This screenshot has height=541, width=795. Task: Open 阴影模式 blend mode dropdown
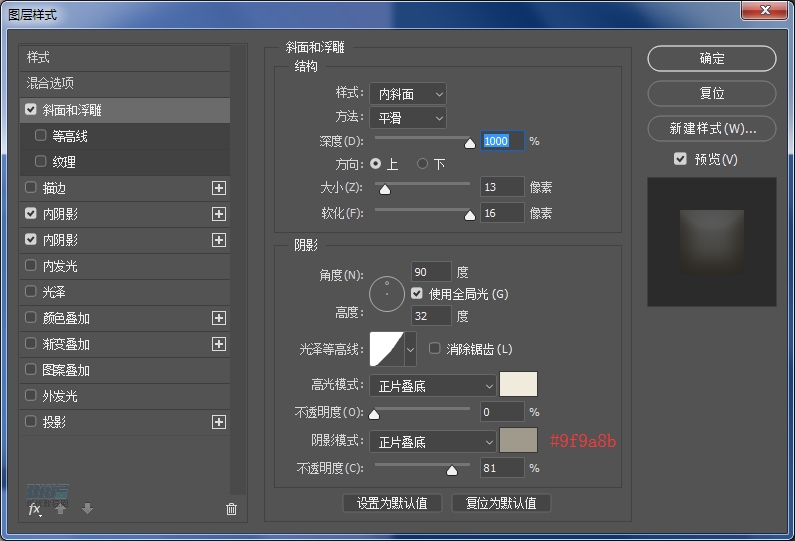(432, 442)
